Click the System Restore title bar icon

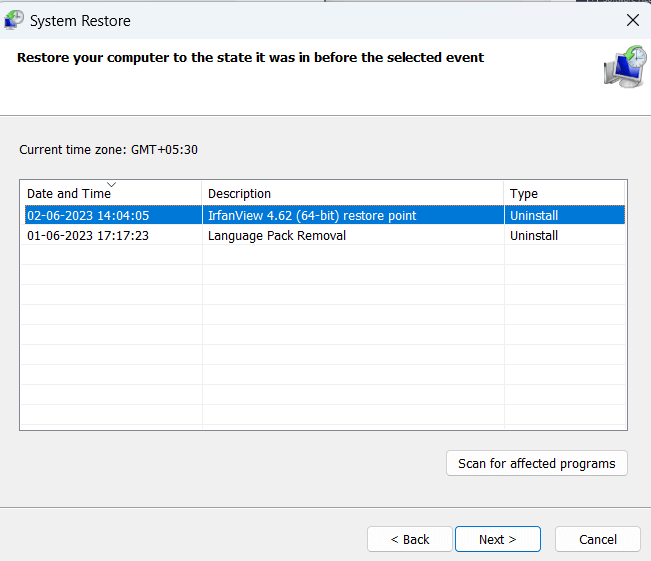(x=14, y=20)
